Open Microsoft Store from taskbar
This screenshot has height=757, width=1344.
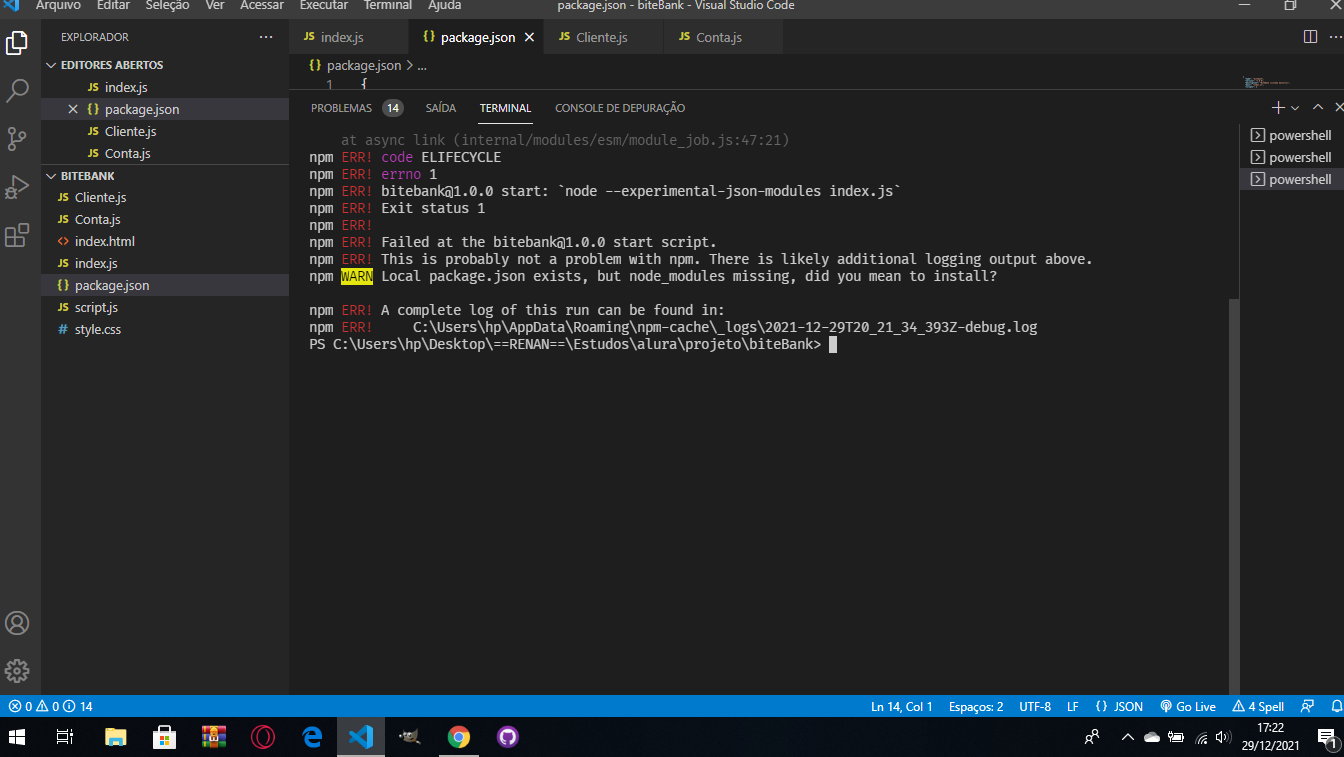165,737
